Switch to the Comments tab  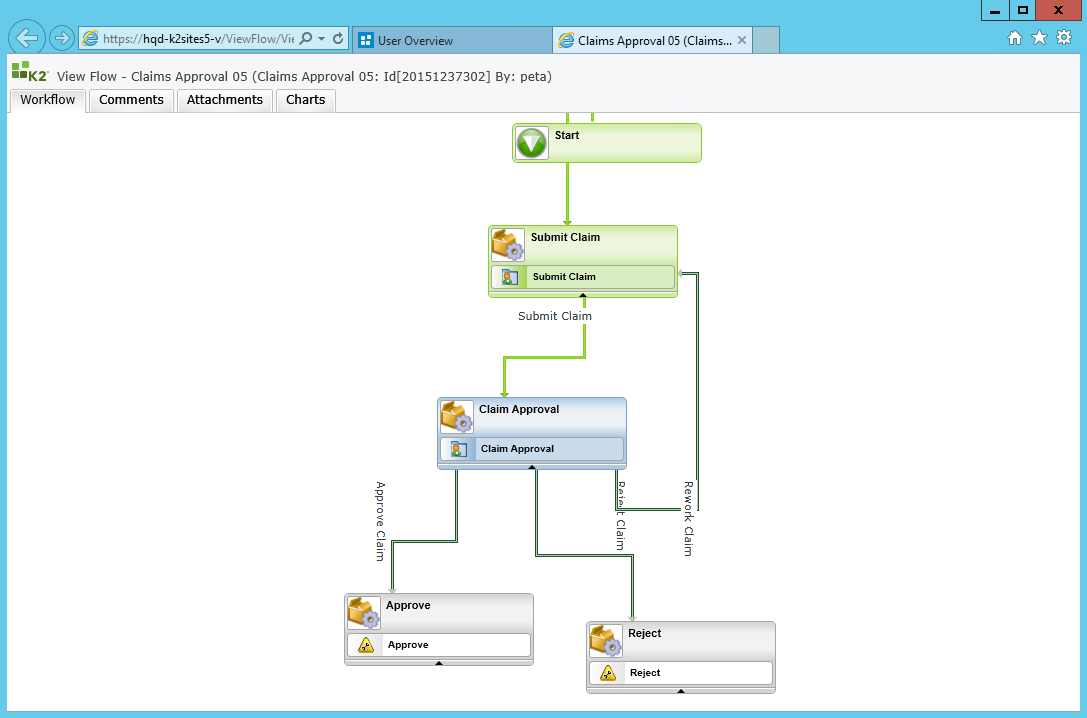tap(131, 100)
